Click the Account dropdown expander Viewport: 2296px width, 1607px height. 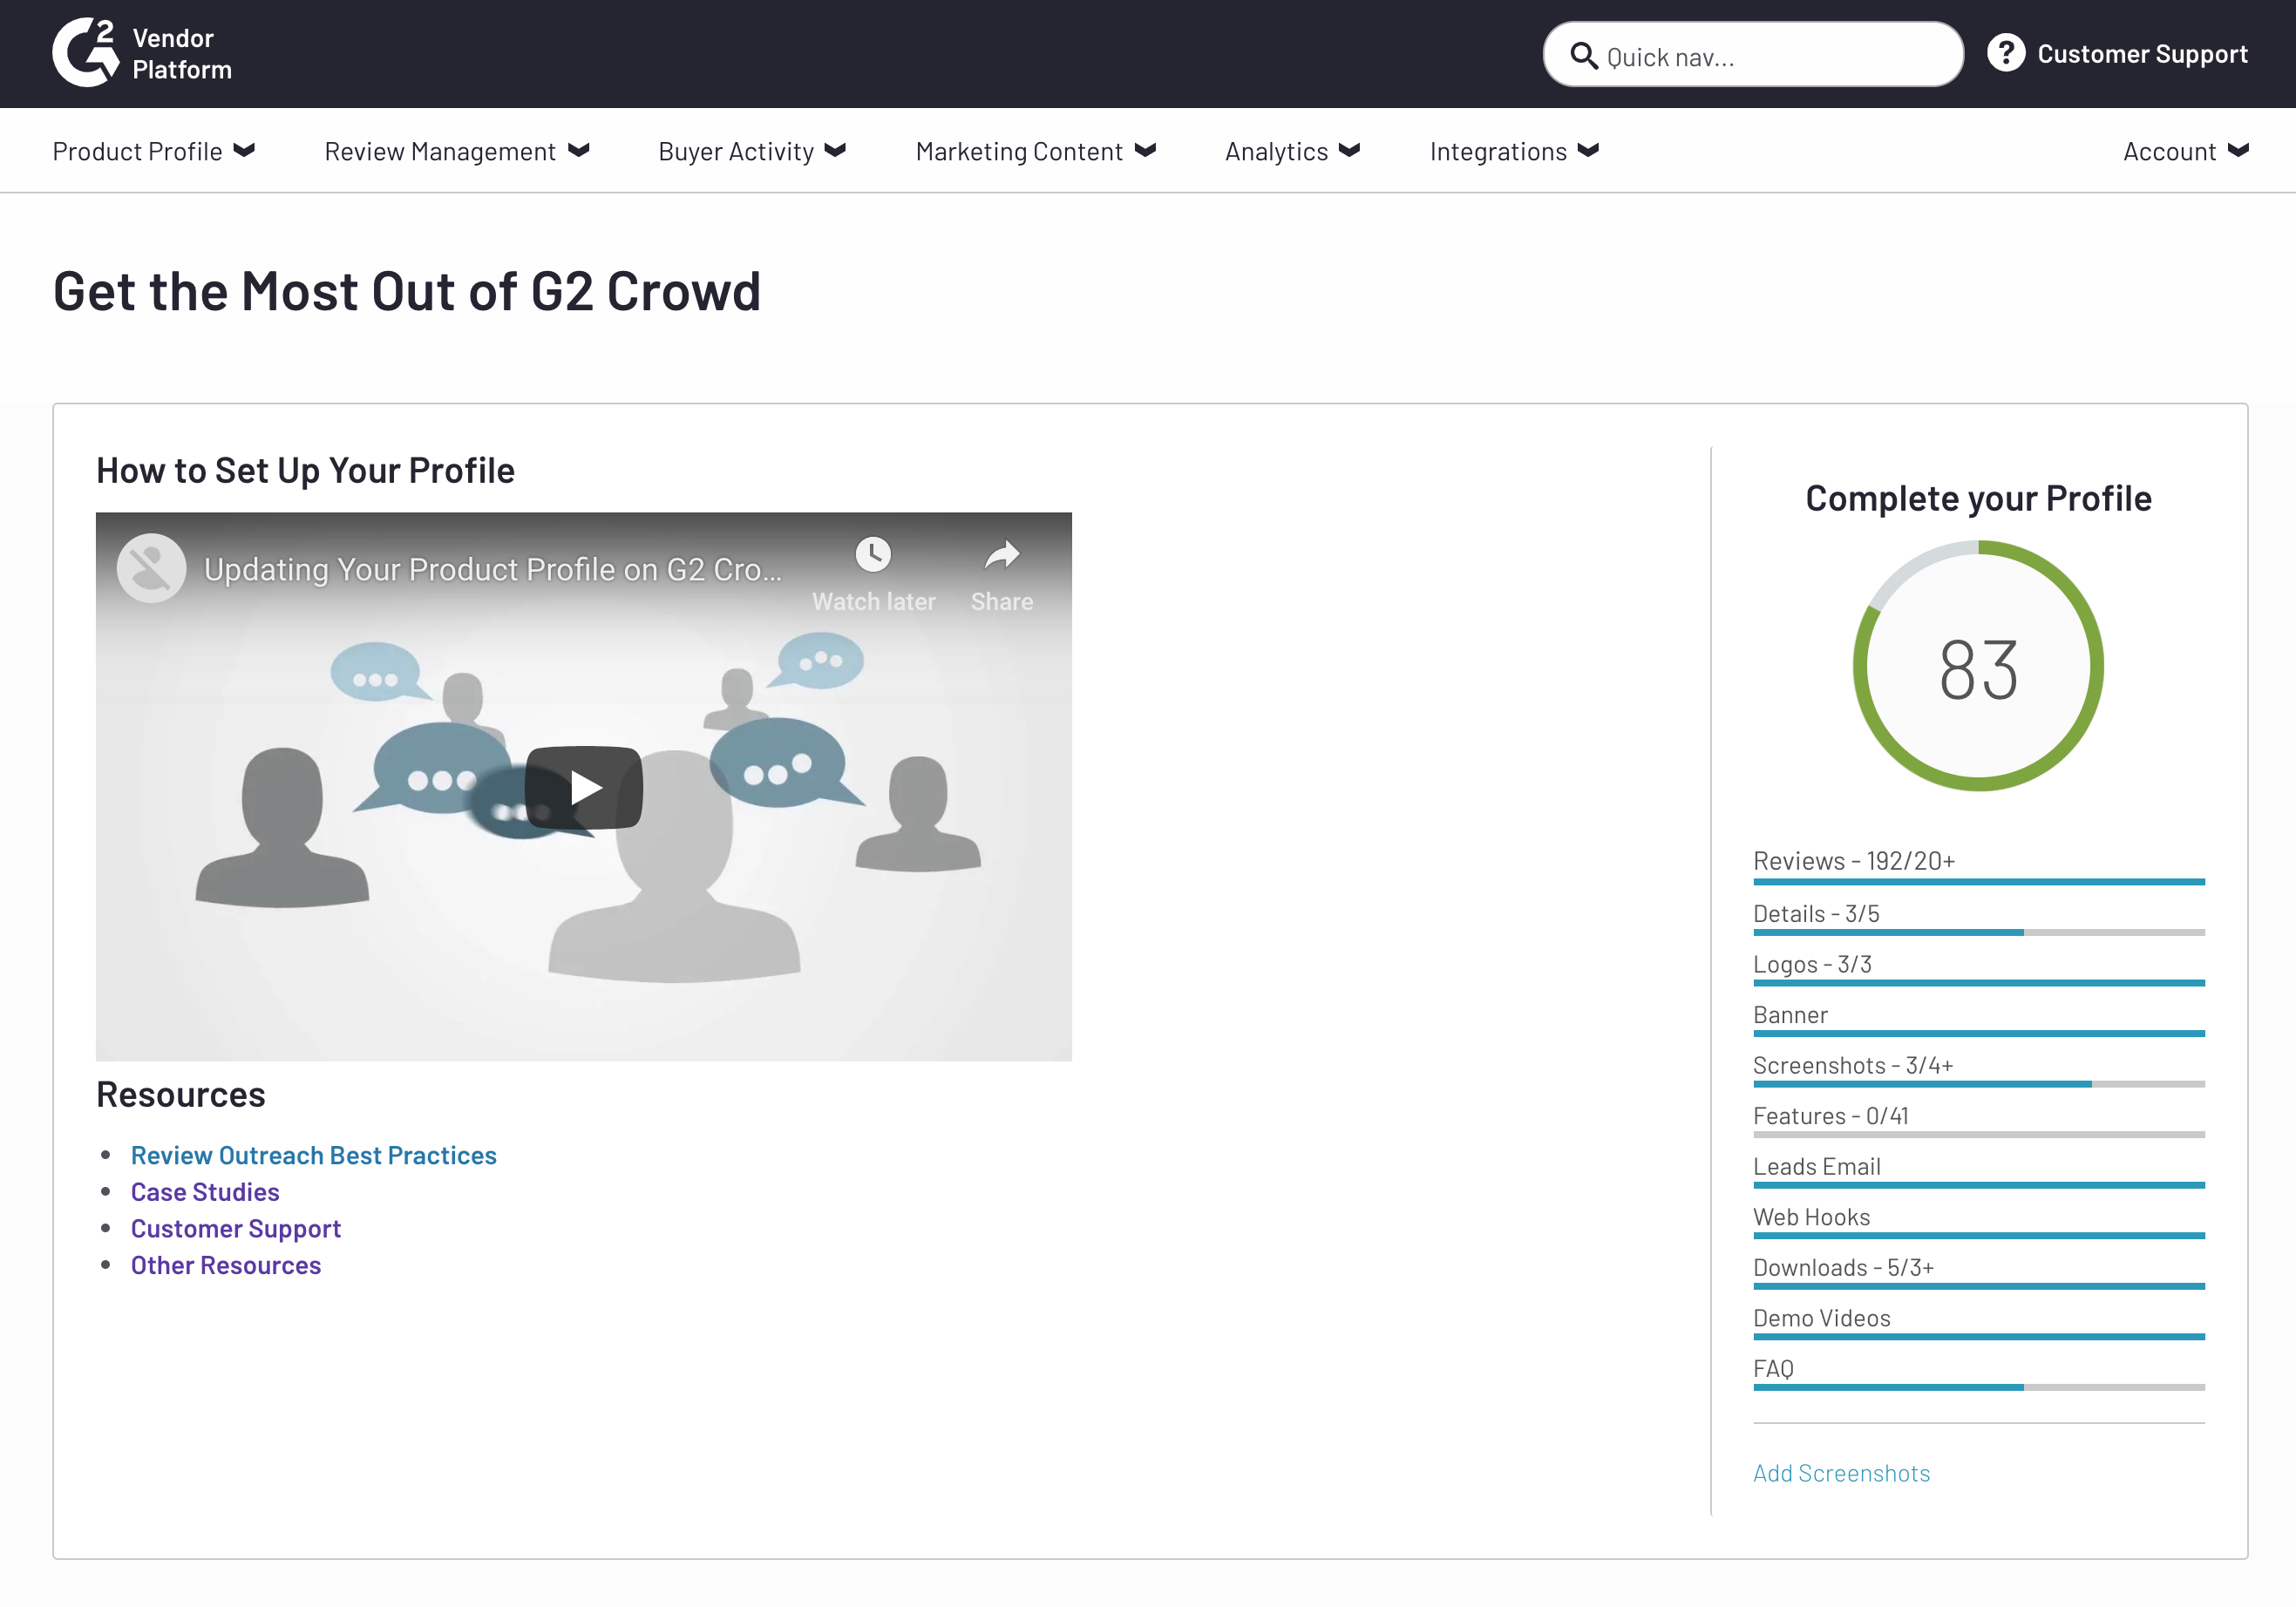pyautogui.click(x=2240, y=150)
